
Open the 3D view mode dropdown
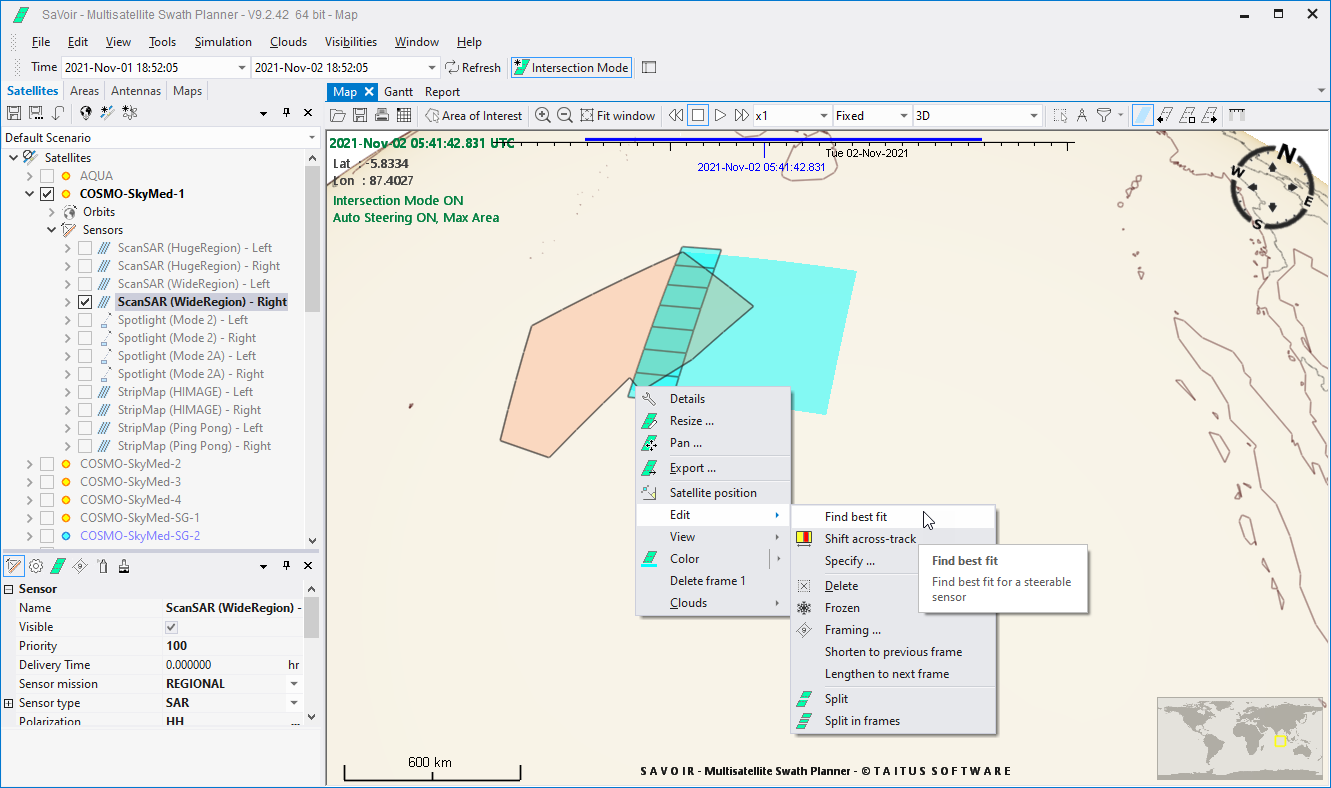tap(1034, 116)
